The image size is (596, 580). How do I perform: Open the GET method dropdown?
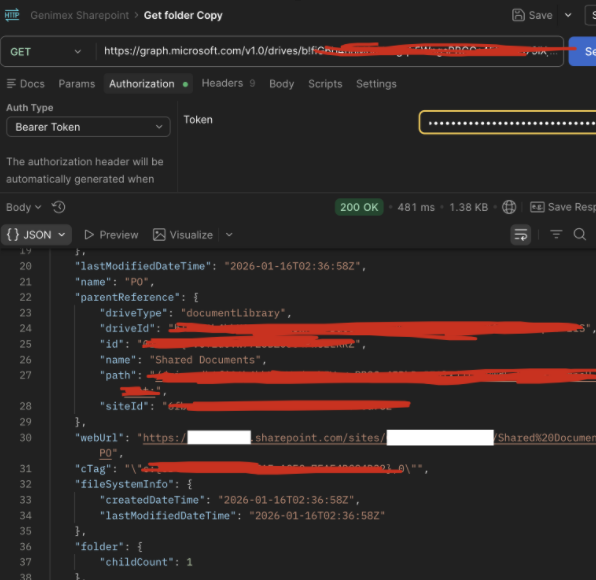(46, 52)
